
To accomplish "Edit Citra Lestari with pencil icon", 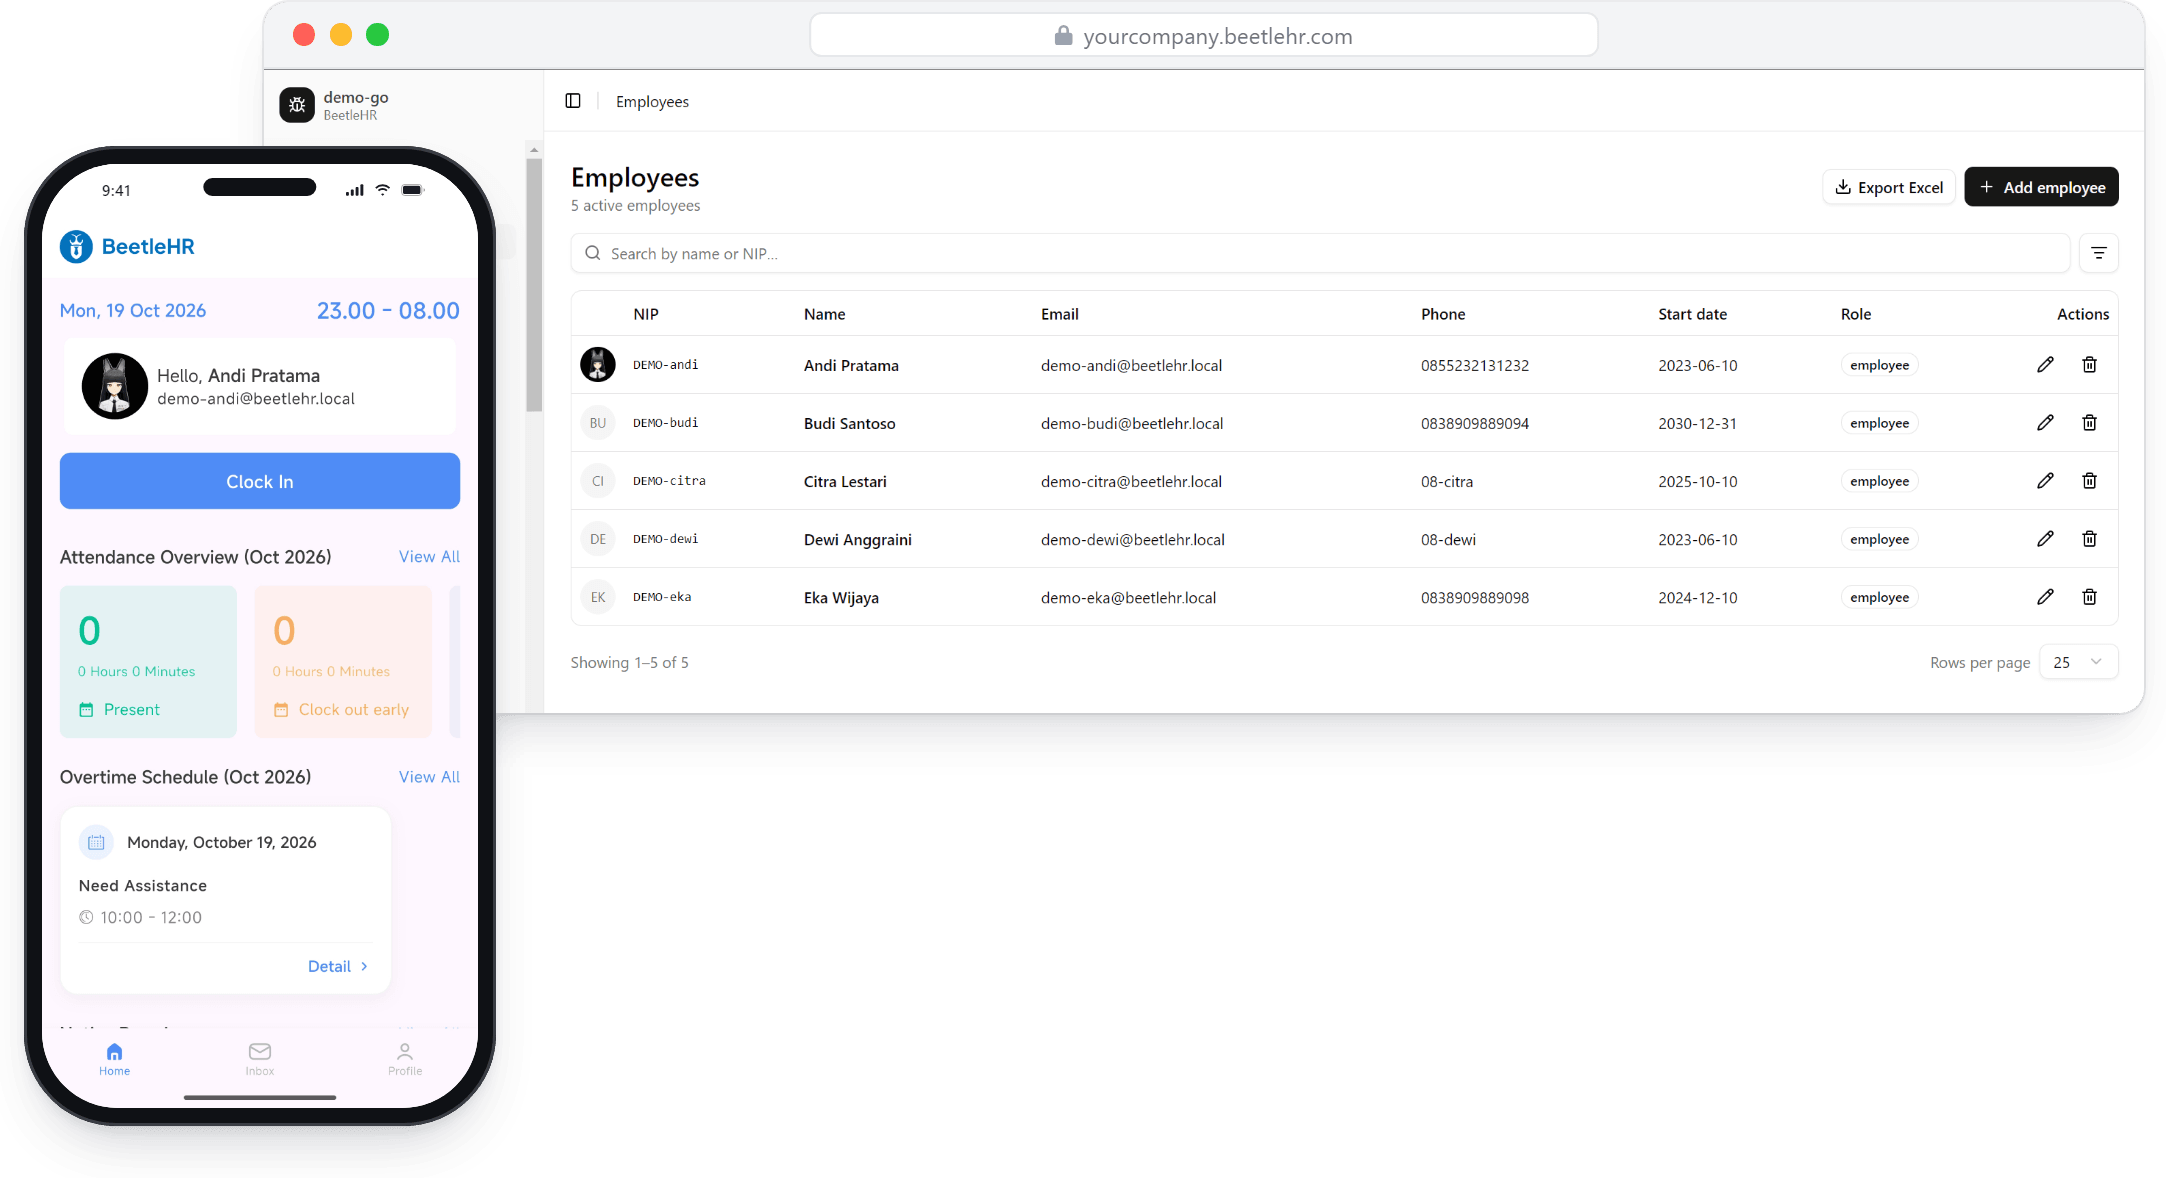I will coord(2045,481).
